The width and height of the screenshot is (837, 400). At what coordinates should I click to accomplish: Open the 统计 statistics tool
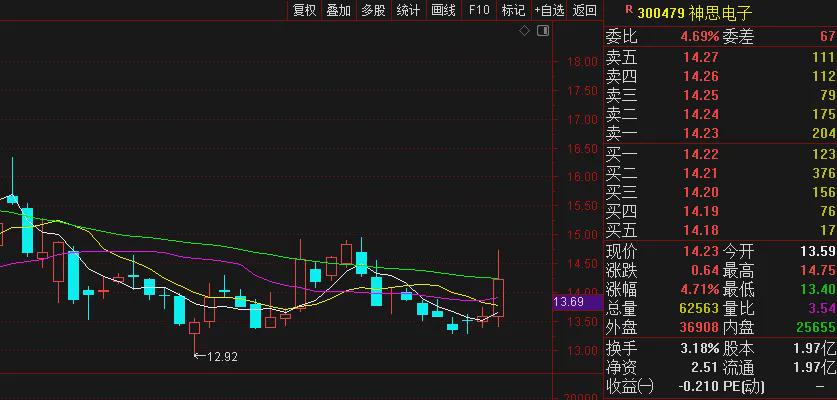408,10
